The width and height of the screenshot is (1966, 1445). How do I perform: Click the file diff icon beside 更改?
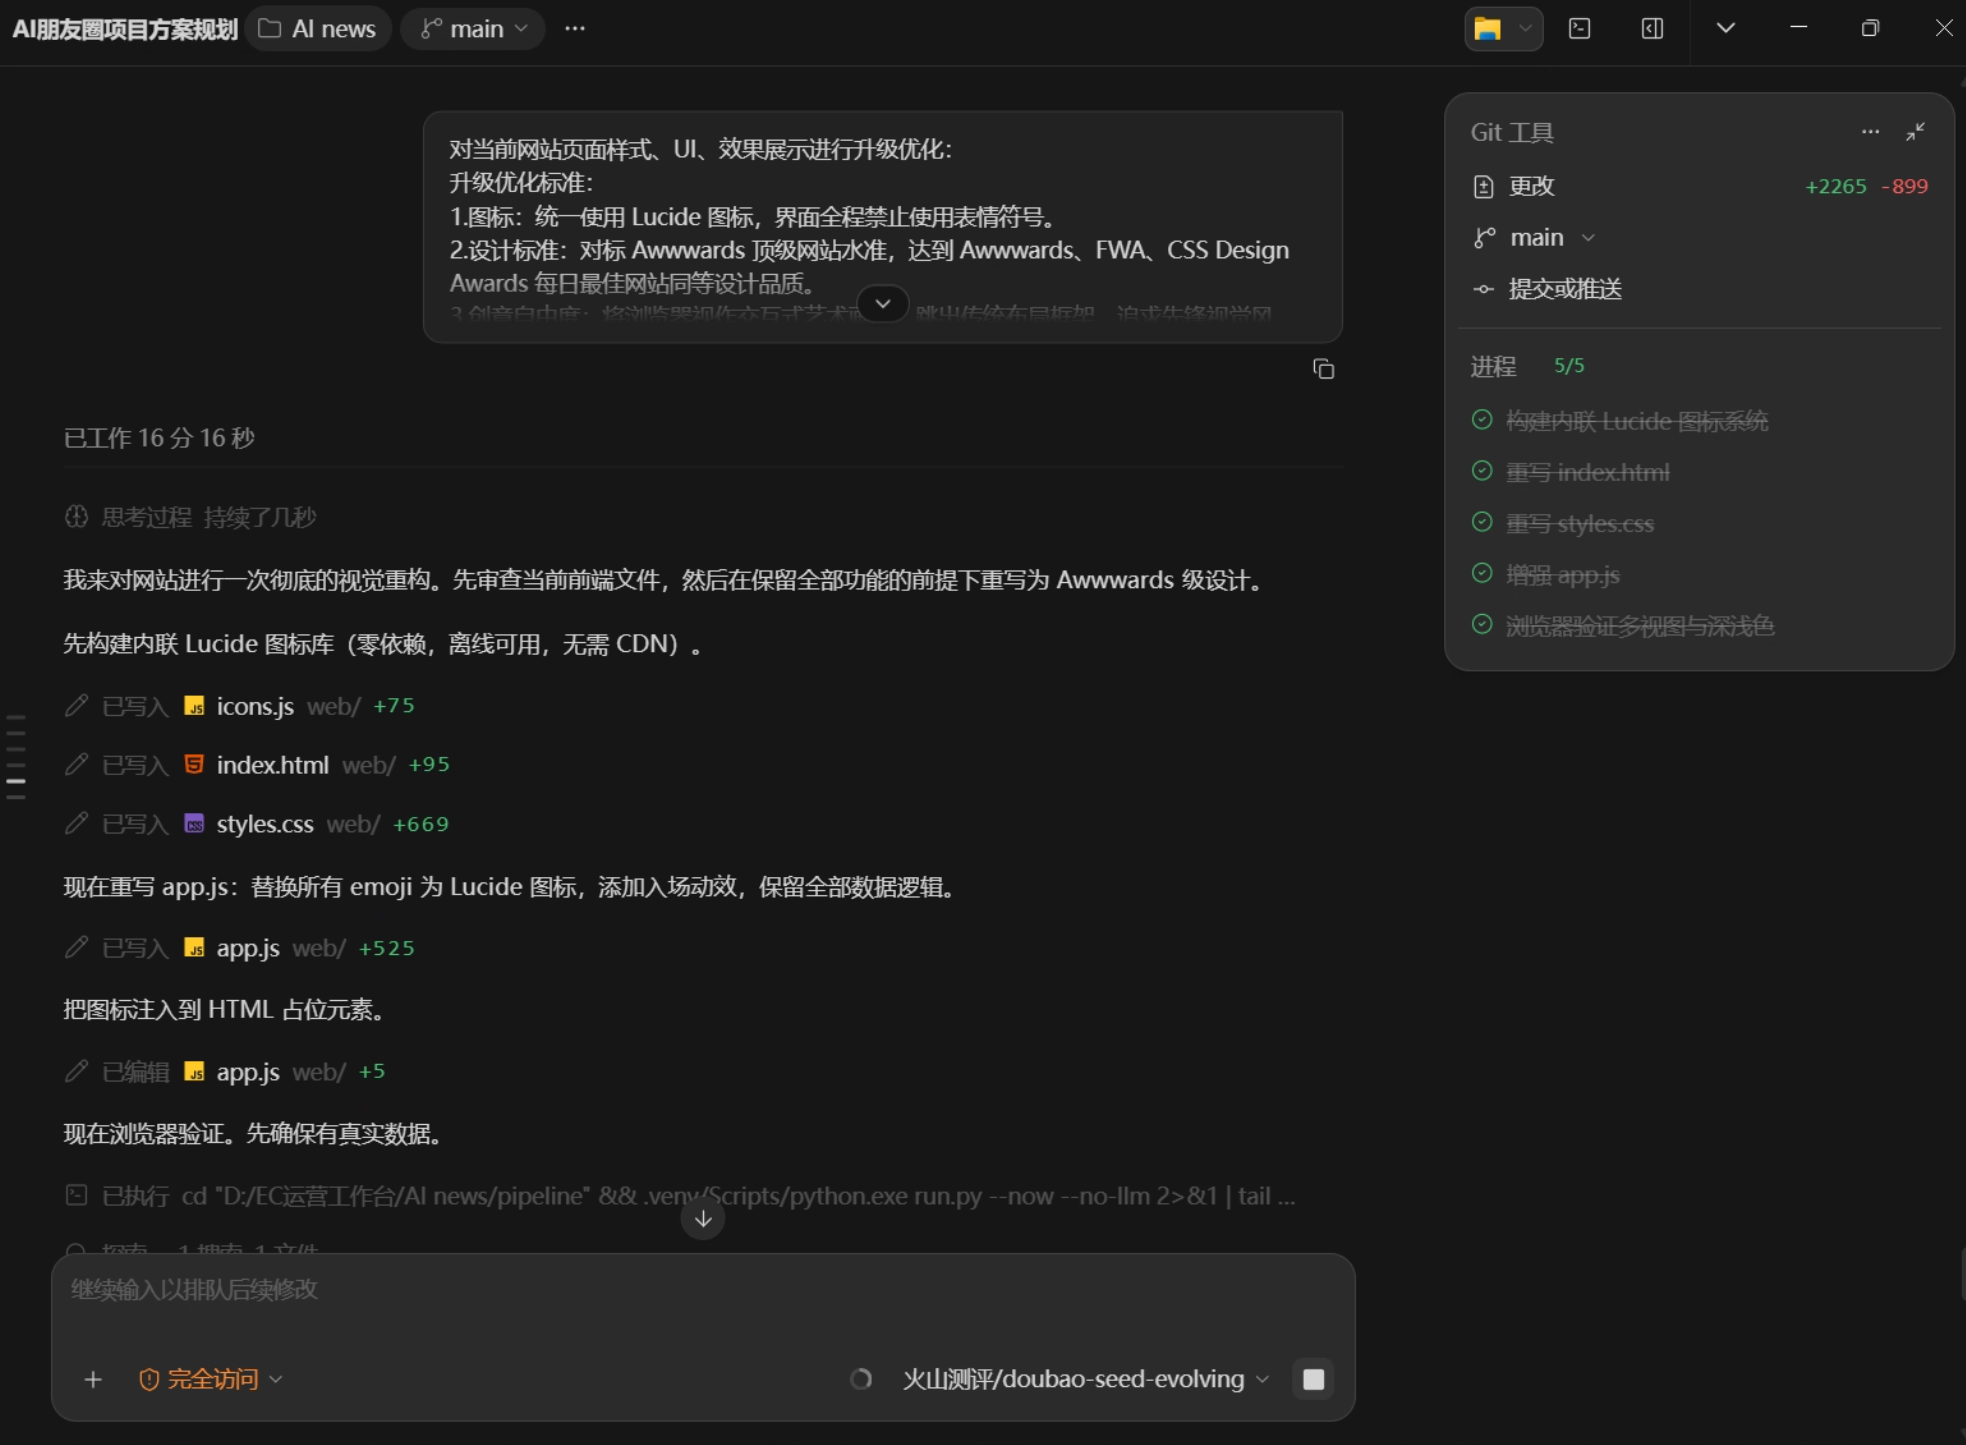(1483, 187)
